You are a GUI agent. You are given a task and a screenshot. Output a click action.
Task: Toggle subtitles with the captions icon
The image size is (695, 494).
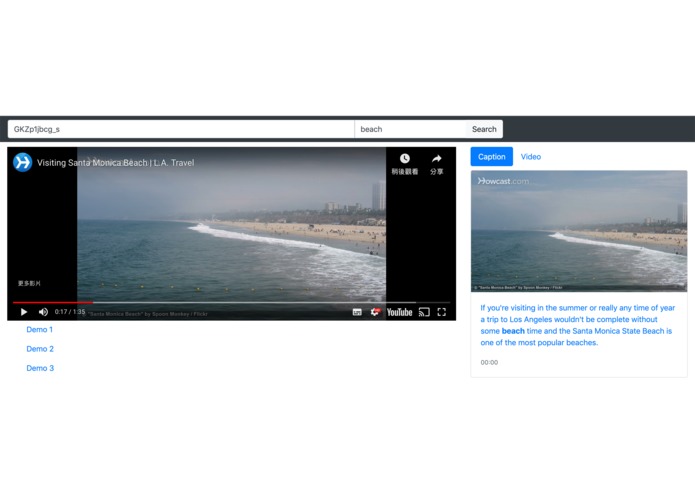click(357, 312)
